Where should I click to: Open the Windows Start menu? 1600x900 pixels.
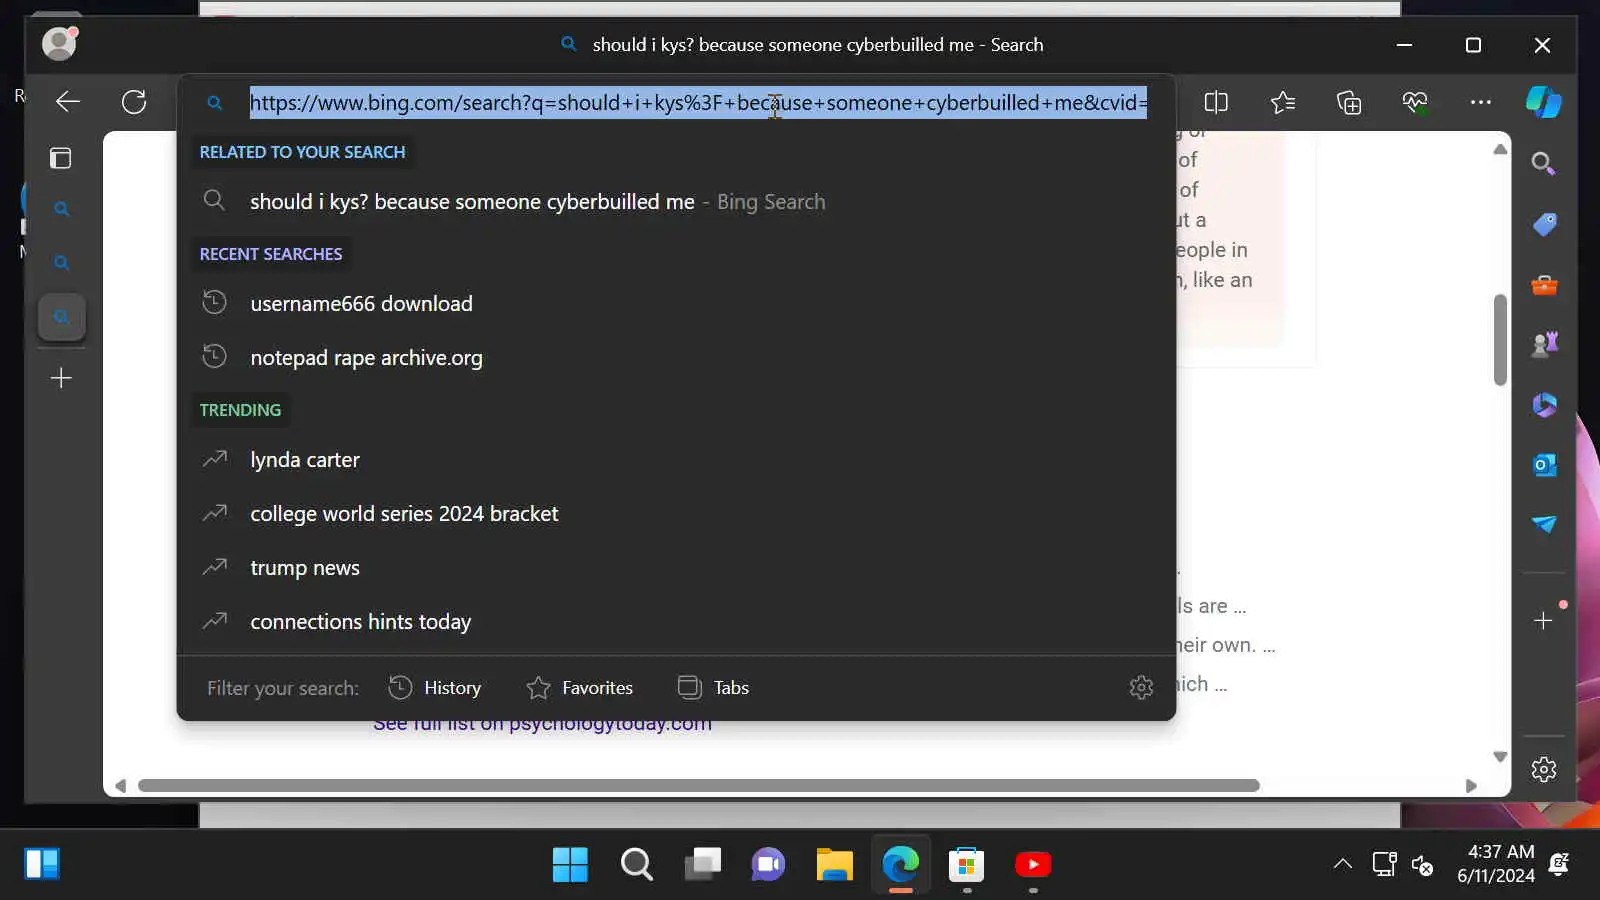[x=570, y=864]
